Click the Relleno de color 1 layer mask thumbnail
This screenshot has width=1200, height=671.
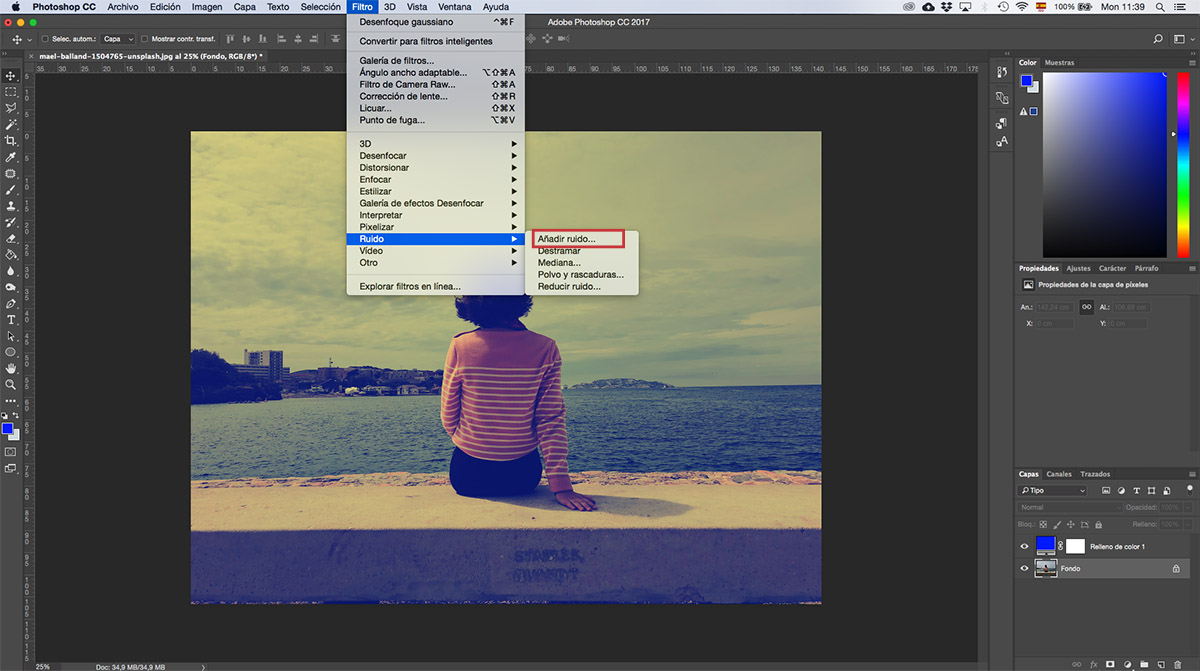[x=1075, y=546]
